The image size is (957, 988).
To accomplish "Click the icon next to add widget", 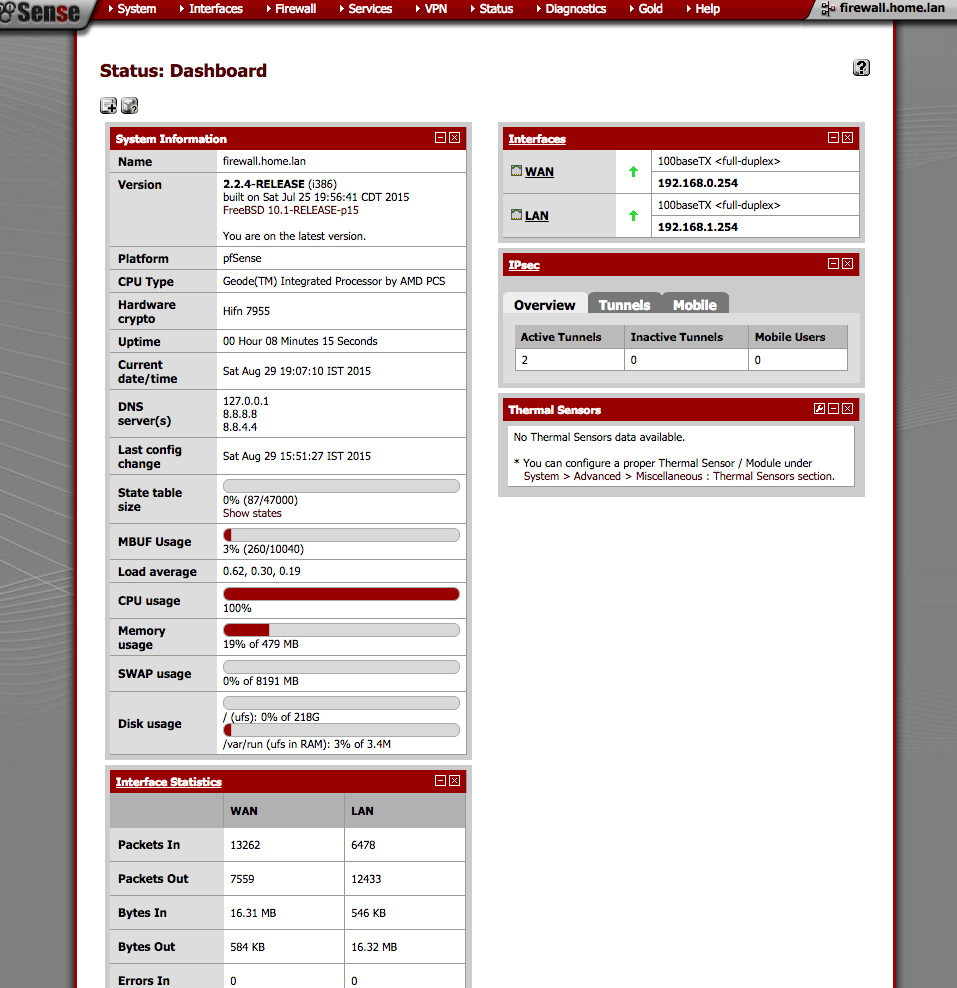I will (x=130, y=105).
